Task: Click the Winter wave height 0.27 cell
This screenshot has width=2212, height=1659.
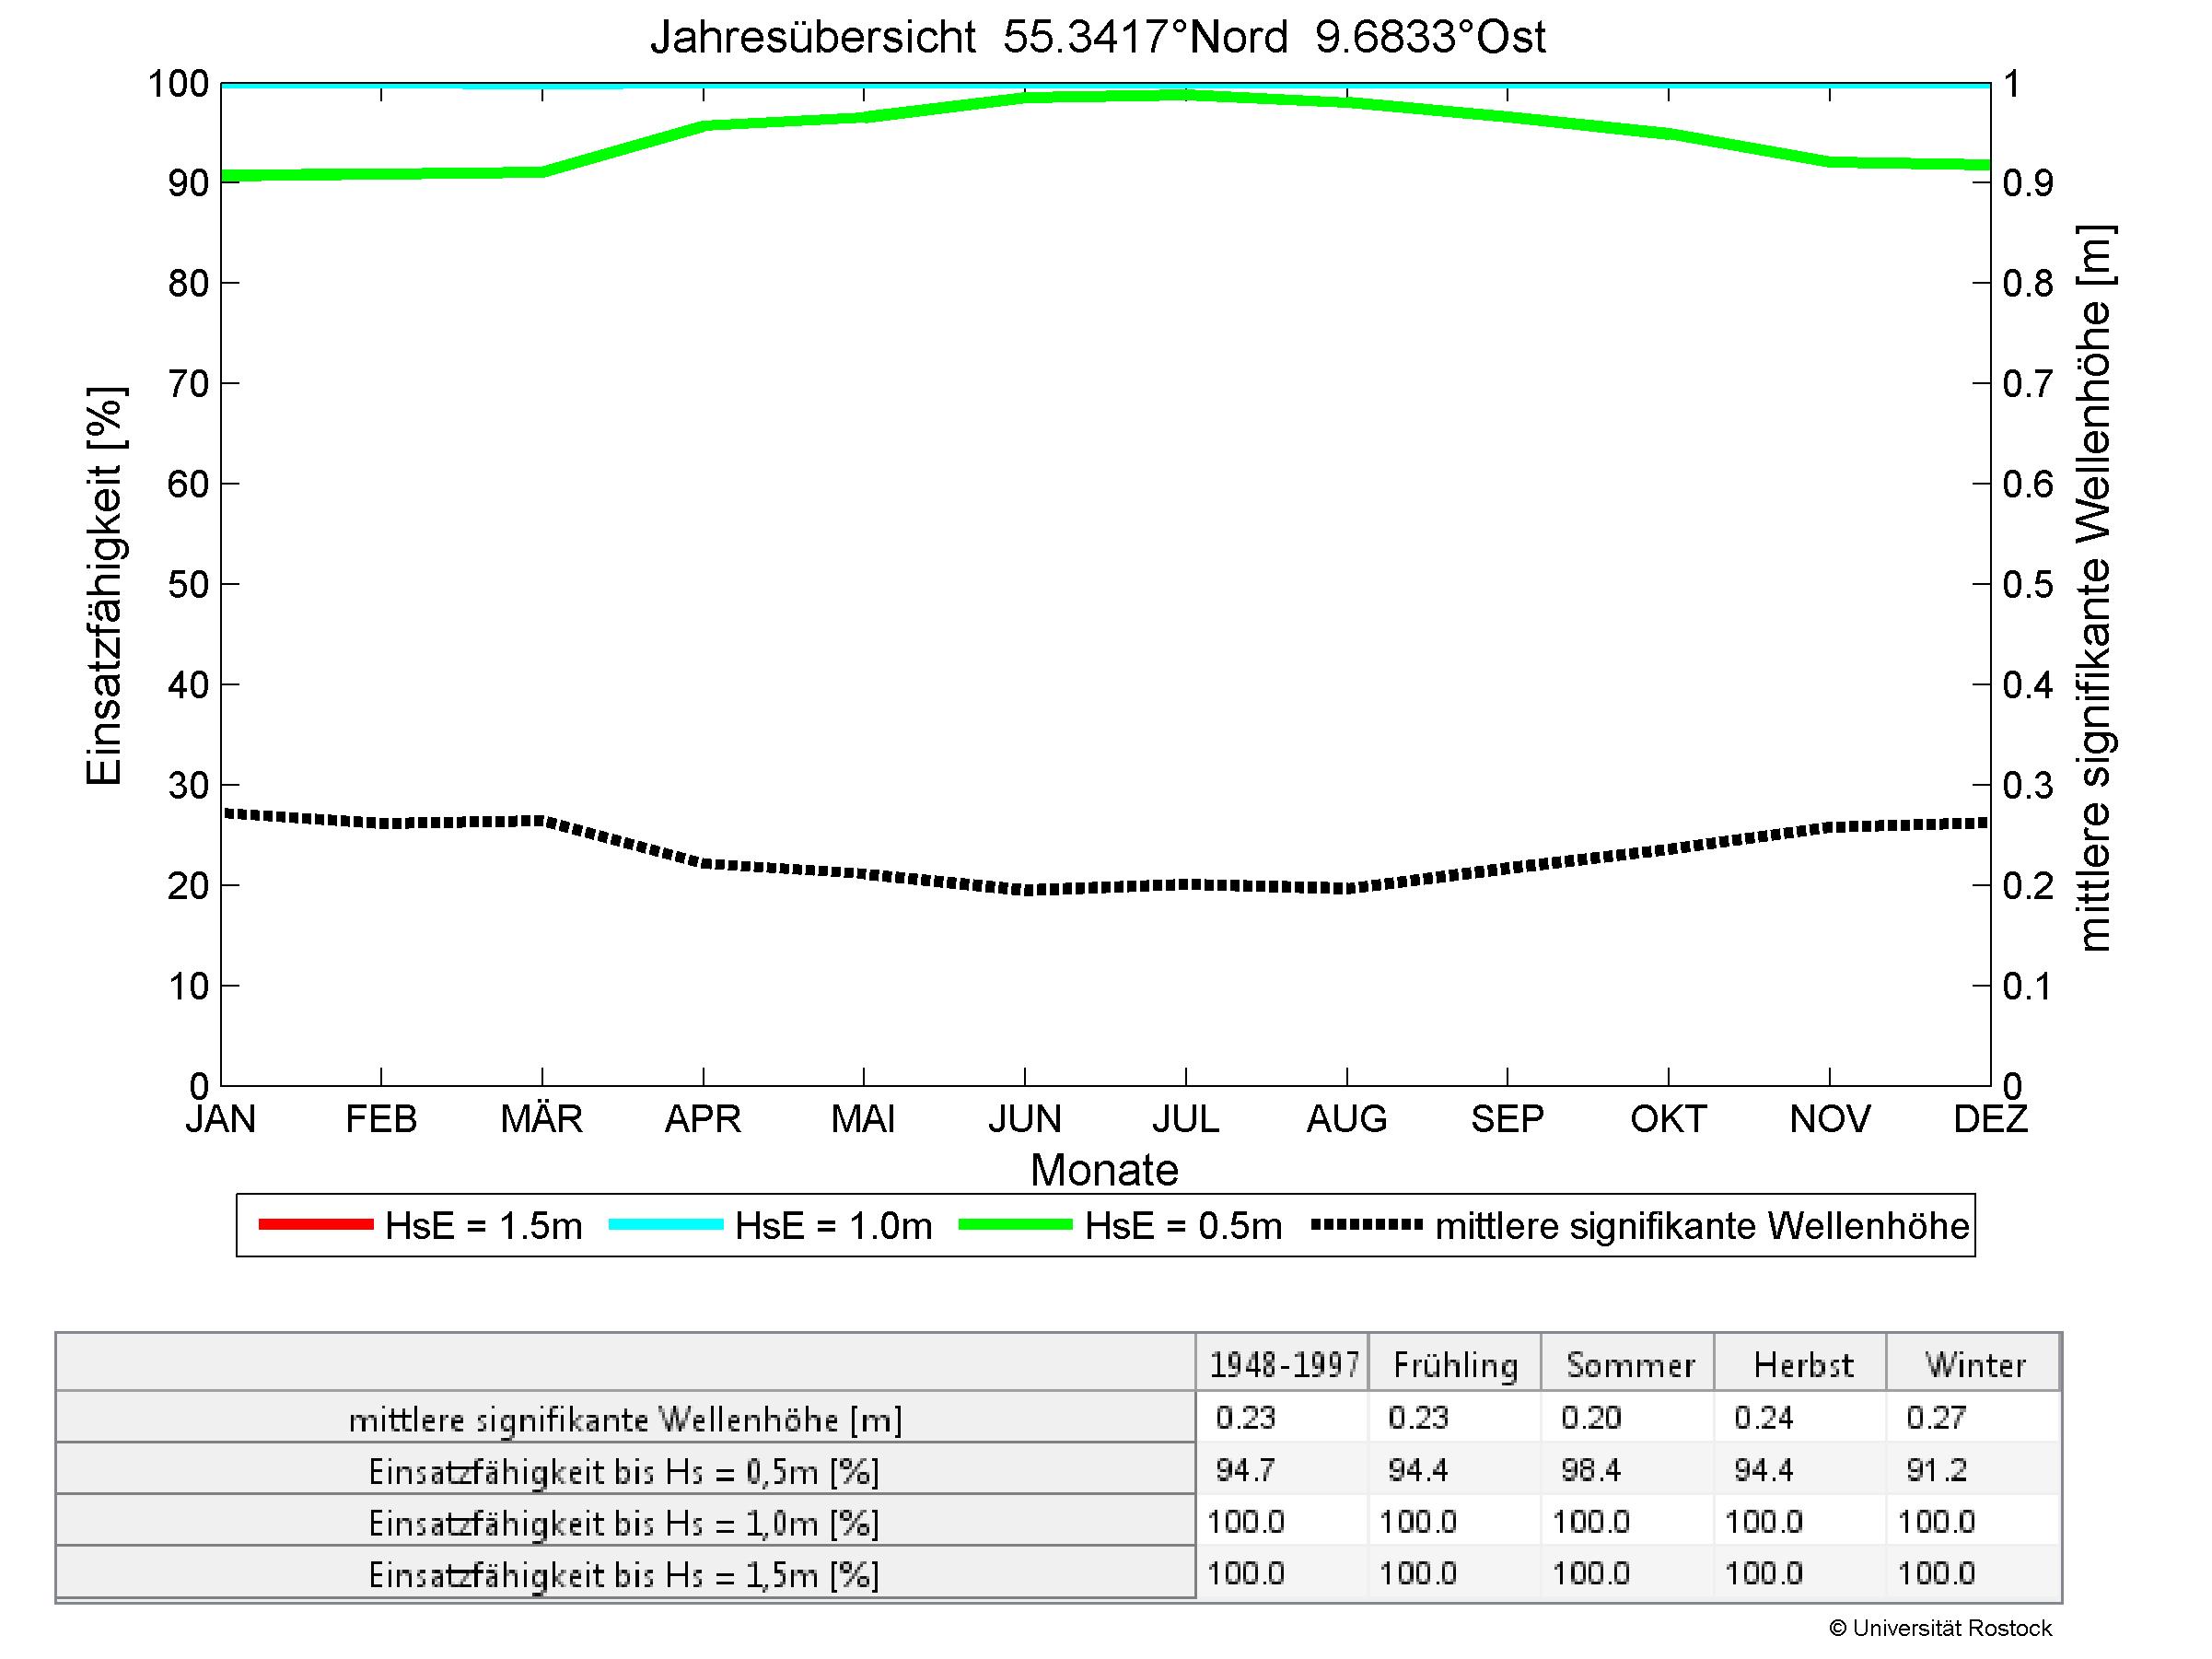Action: coord(1936,1418)
